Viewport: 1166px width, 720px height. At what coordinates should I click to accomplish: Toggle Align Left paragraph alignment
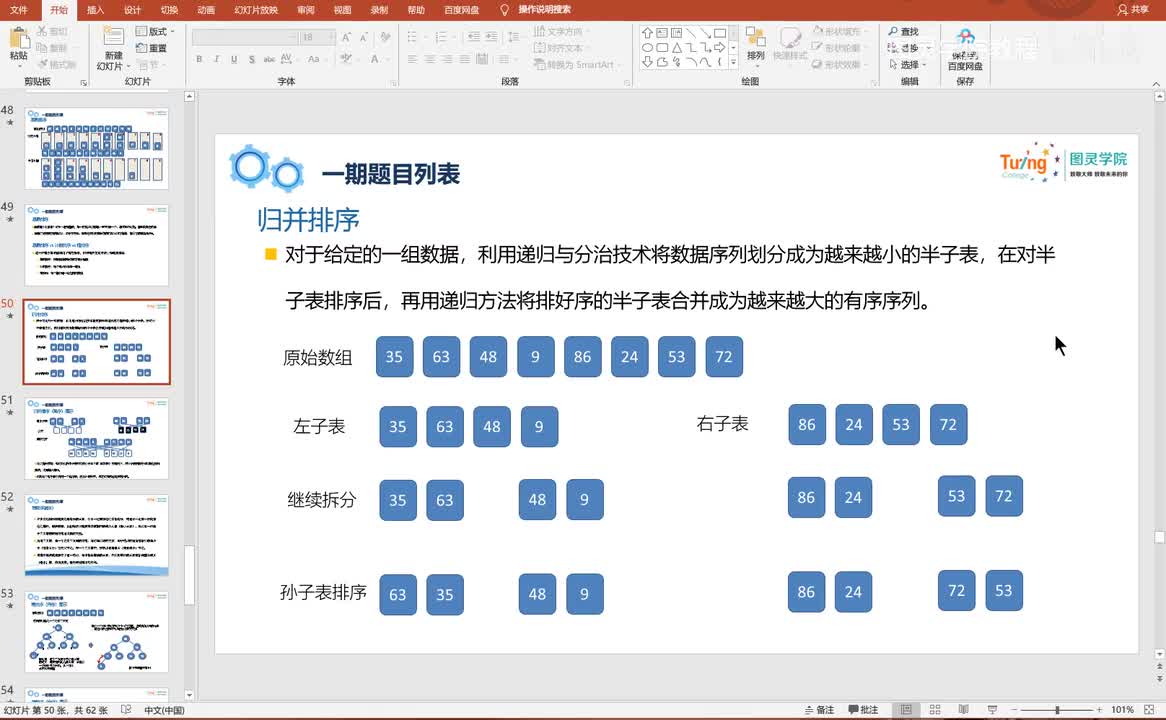pos(413,59)
